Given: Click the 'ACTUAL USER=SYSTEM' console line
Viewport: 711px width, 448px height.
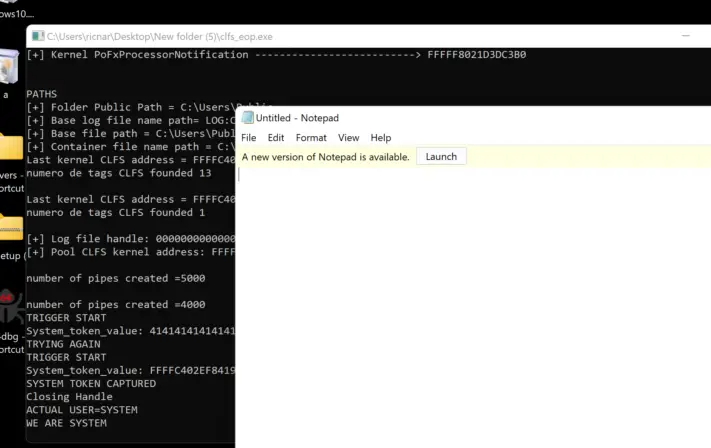Looking at the screenshot, I should (x=82, y=410).
